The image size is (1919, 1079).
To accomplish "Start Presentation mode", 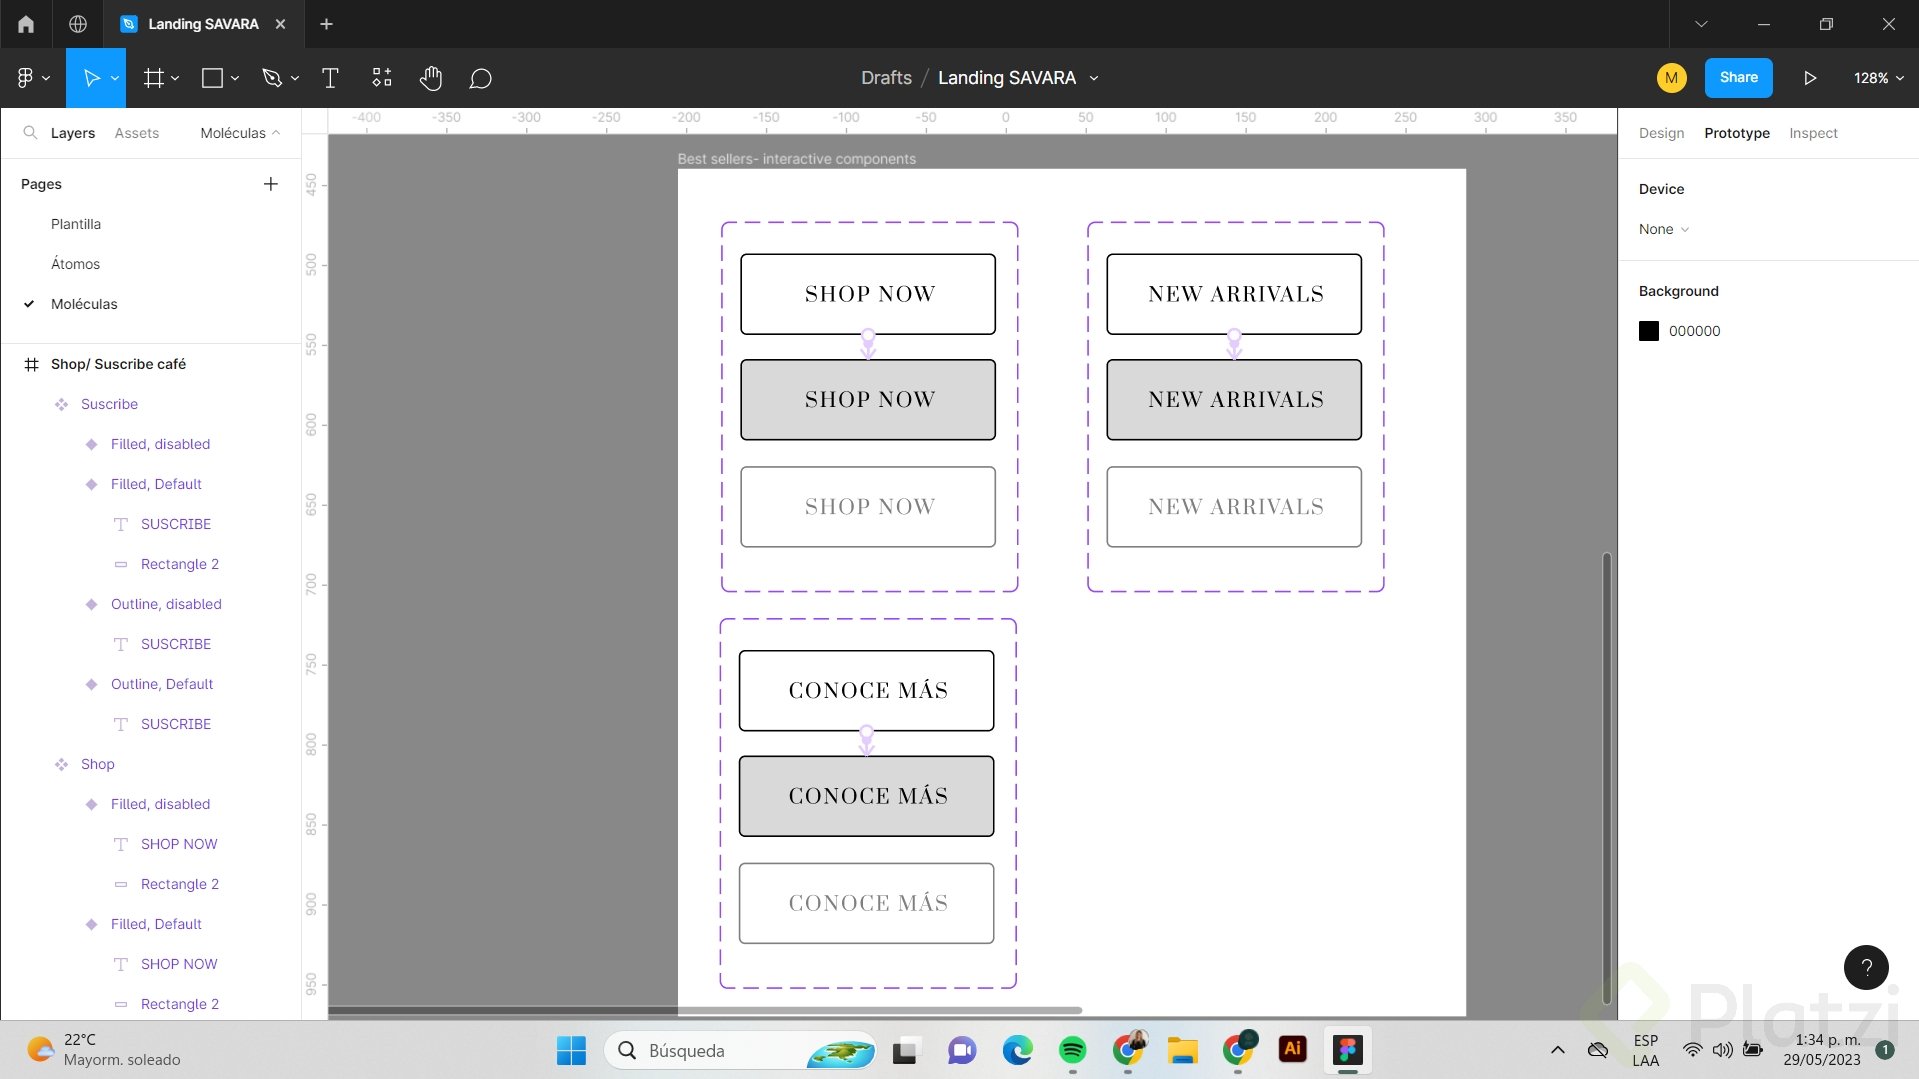I will coord(1809,78).
